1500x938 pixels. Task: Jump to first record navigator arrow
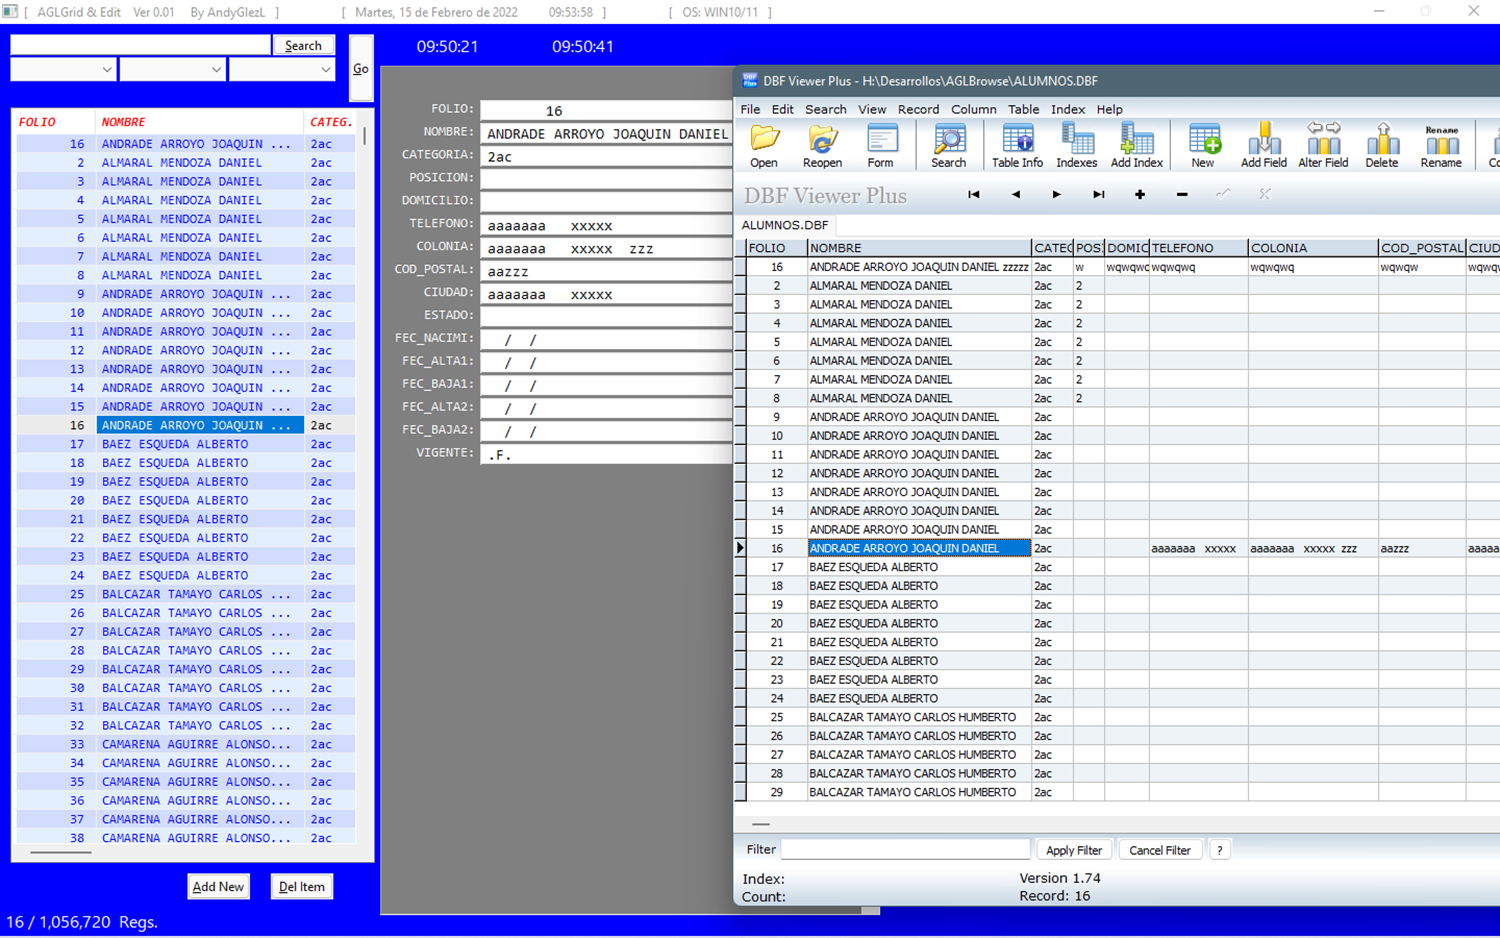(973, 195)
